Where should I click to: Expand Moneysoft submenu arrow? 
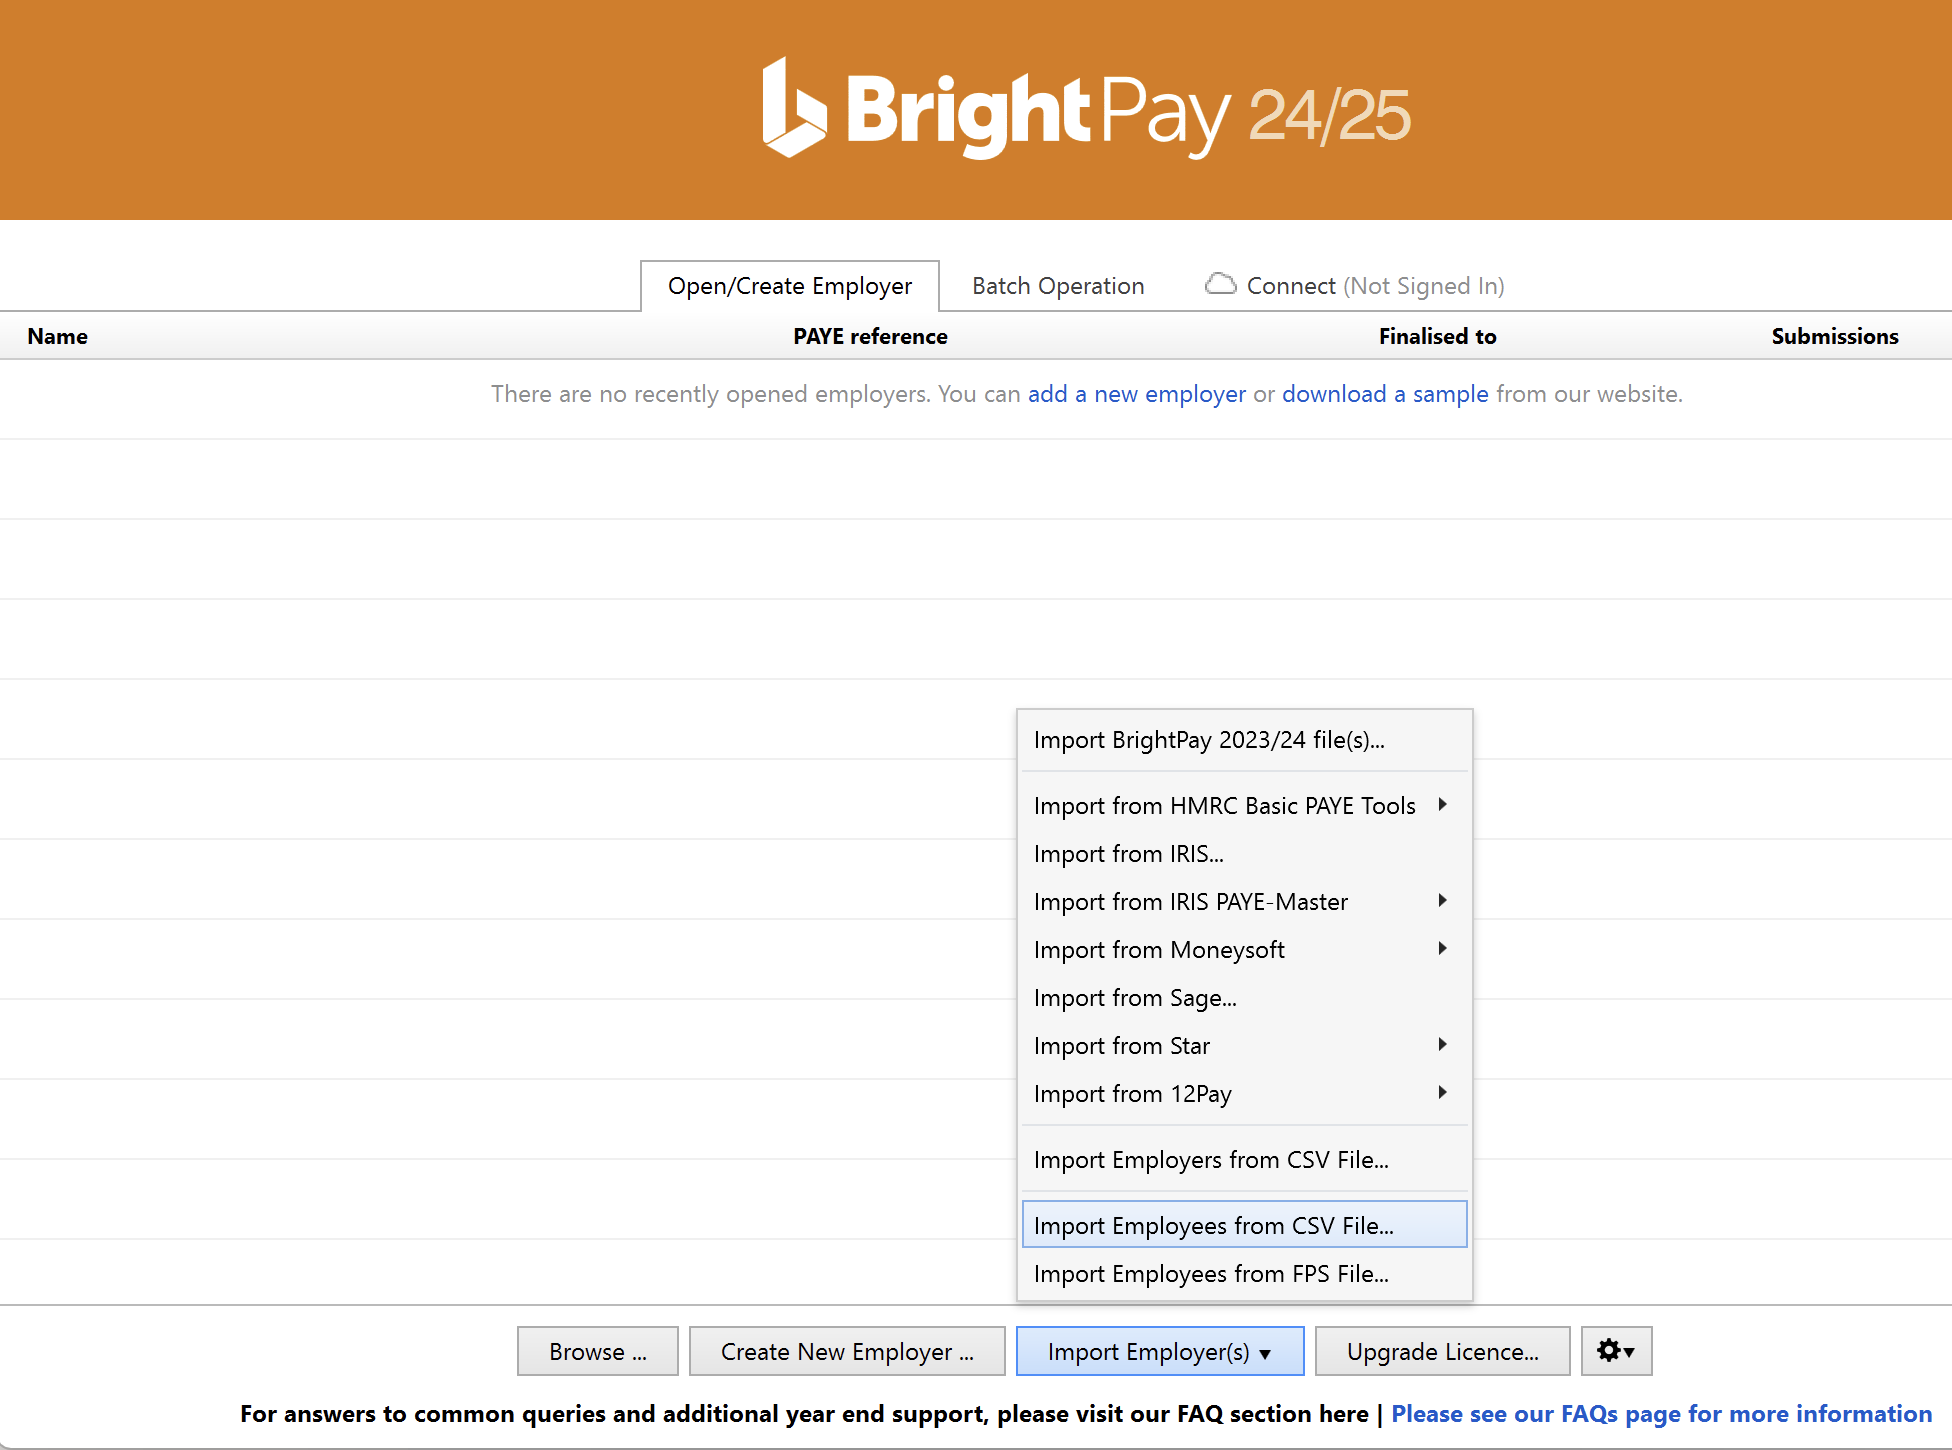[x=1442, y=948]
